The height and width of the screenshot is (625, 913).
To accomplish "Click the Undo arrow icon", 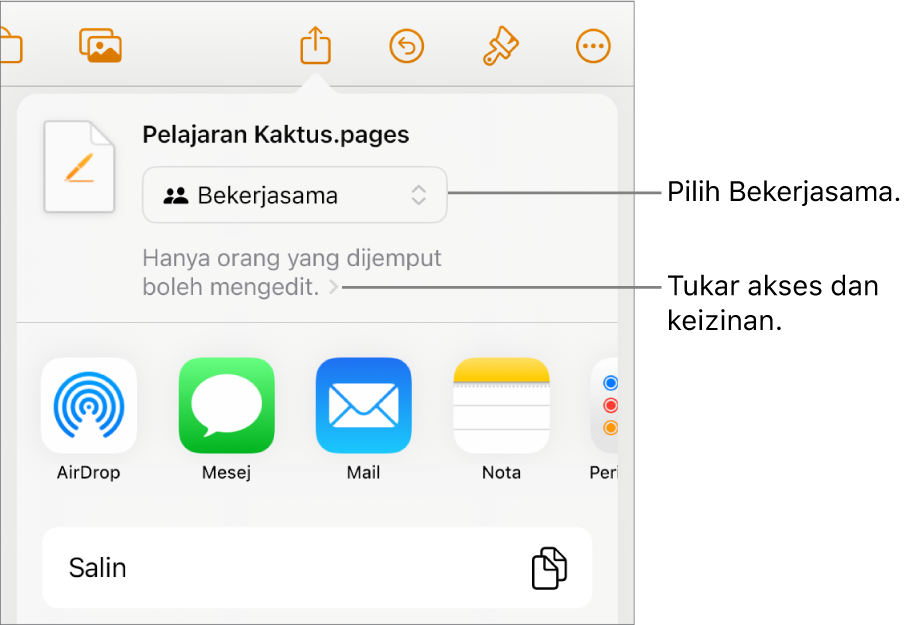I will (406, 46).
